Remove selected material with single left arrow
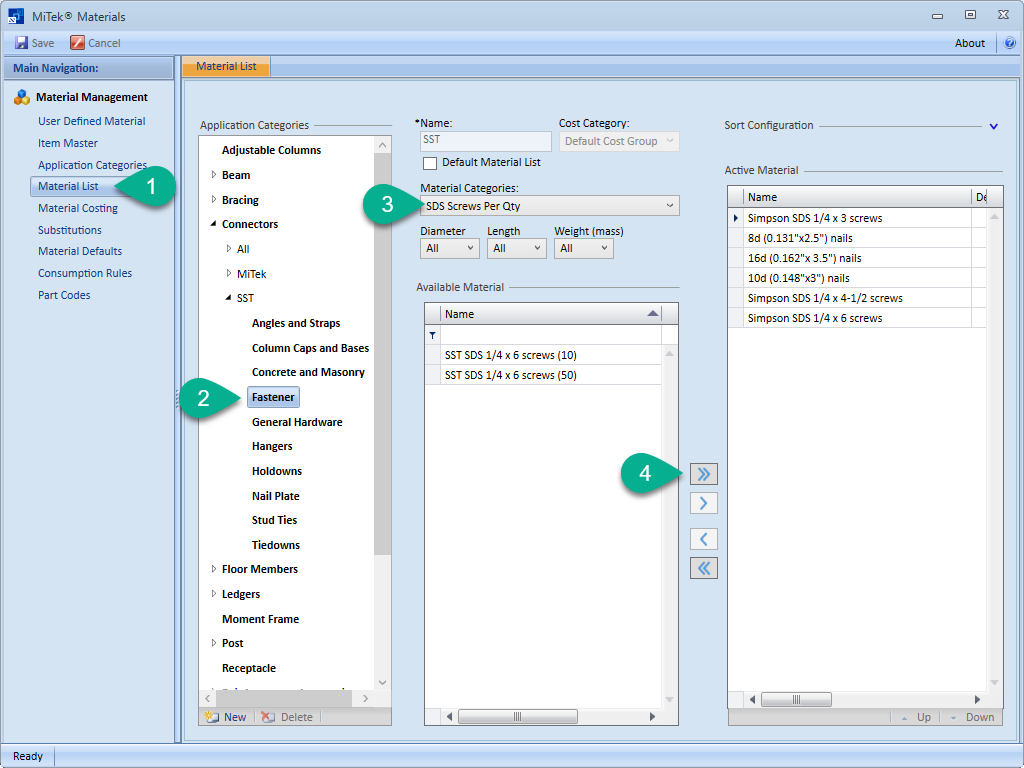Image resolution: width=1024 pixels, height=768 pixels. (703, 539)
